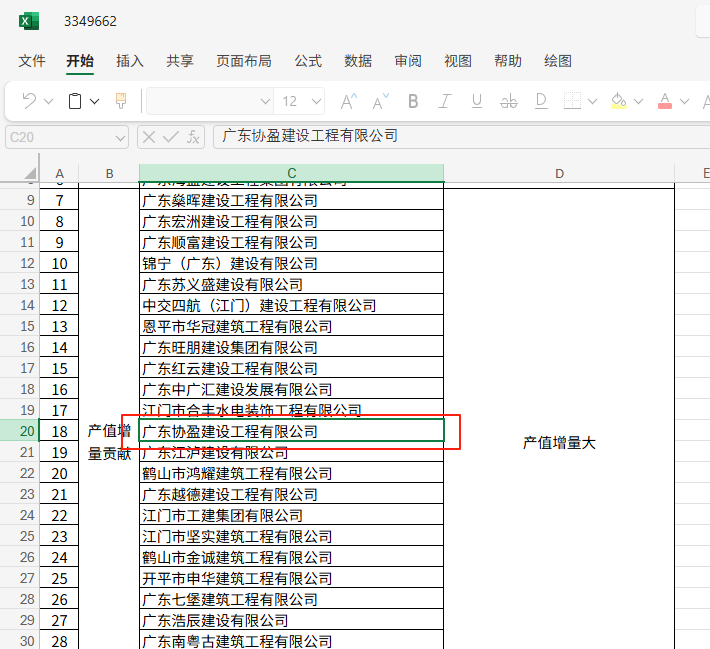Viewport: 710px width, 649px height.
Task: Apply the fill color bucket
Action: point(618,101)
